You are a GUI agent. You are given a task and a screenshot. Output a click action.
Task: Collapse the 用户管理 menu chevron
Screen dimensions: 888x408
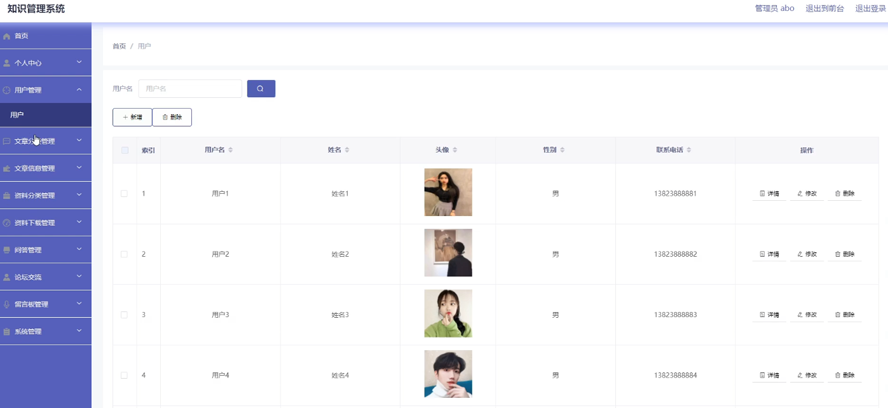point(79,90)
